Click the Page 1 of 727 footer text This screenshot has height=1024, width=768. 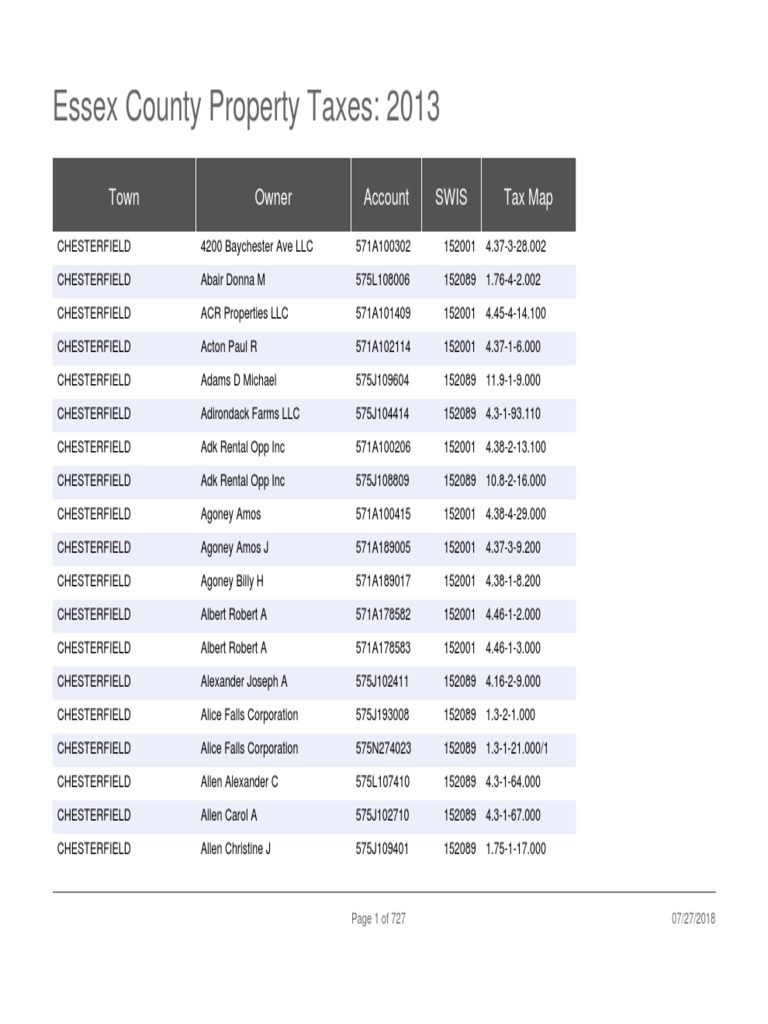point(379,919)
